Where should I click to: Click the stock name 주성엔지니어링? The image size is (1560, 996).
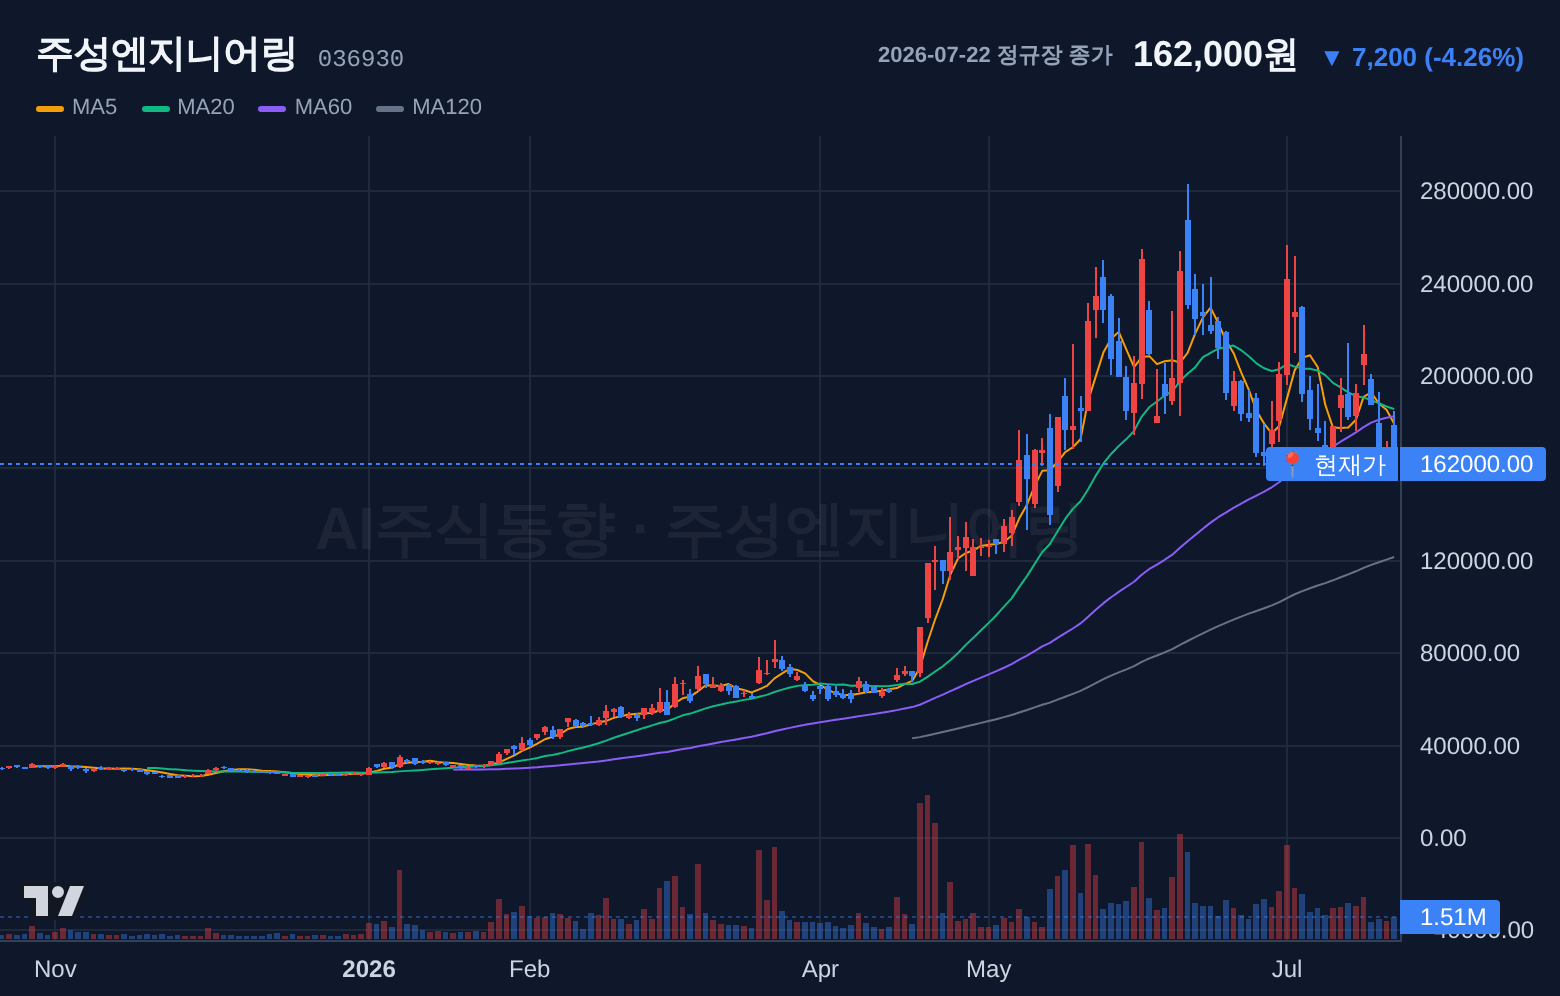coord(166,54)
